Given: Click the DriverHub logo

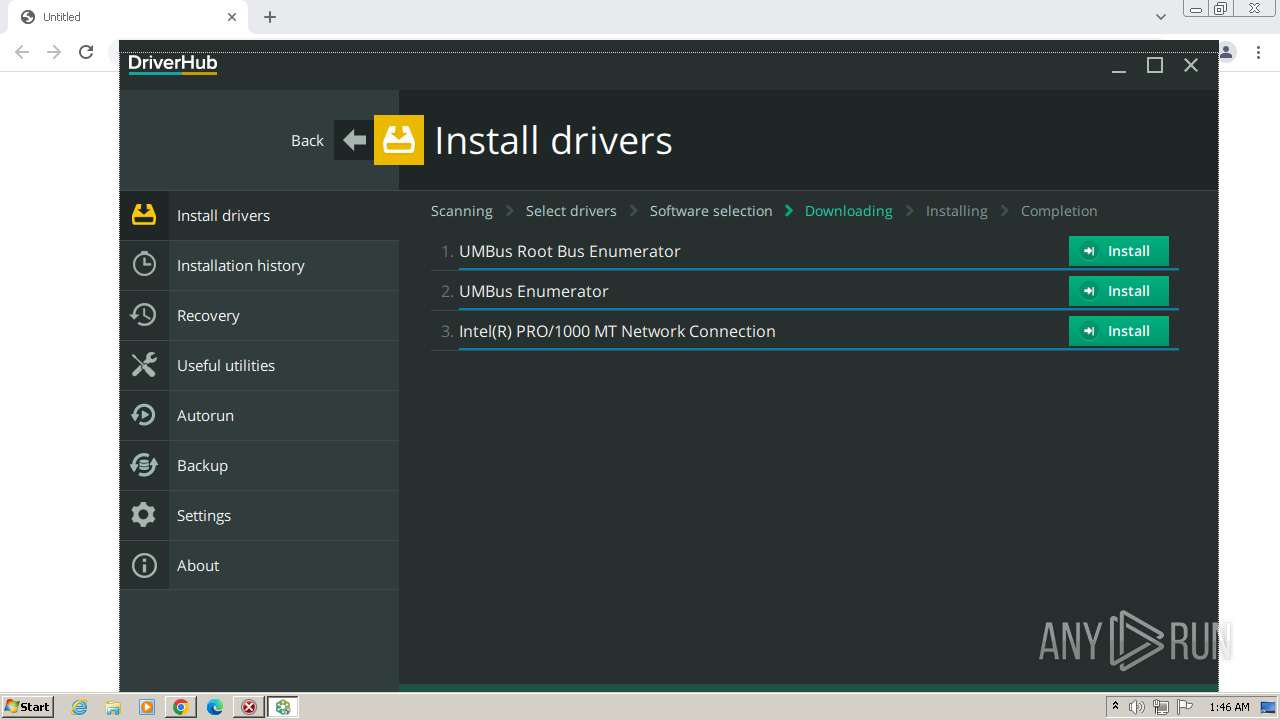Looking at the screenshot, I should (x=172, y=64).
